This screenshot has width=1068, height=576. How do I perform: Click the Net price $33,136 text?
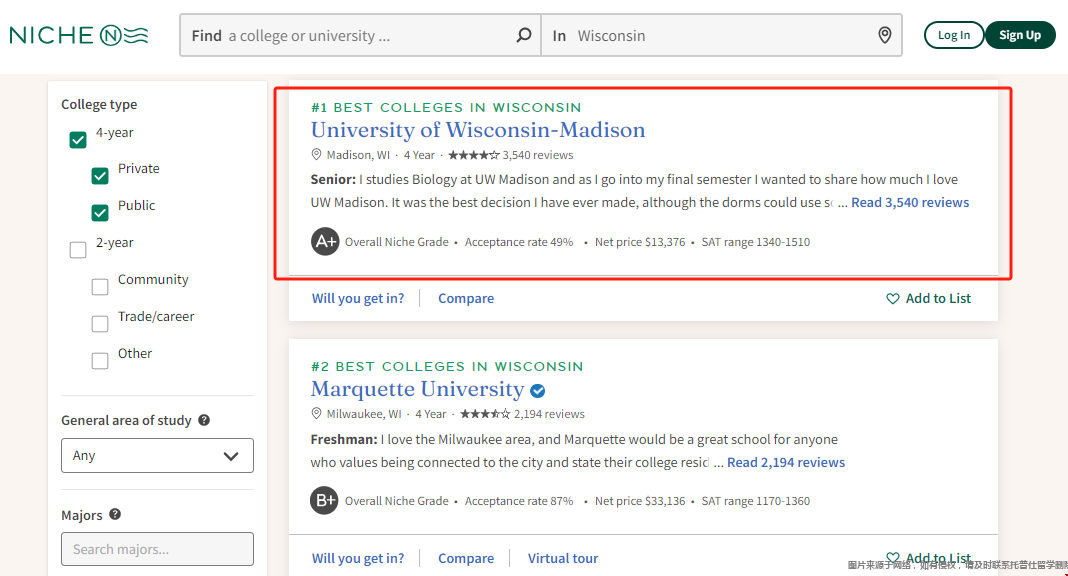point(640,500)
